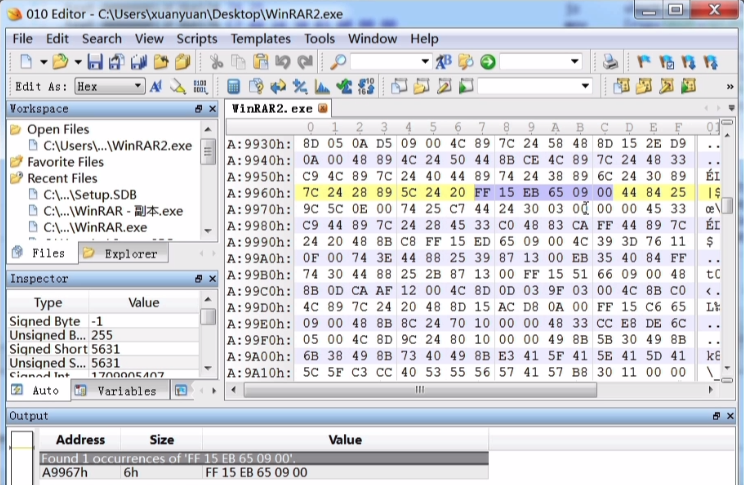Image resolution: width=744 pixels, height=485 pixels.
Task: Click the Favorite Files folder
Action: (x=65, y=162)
